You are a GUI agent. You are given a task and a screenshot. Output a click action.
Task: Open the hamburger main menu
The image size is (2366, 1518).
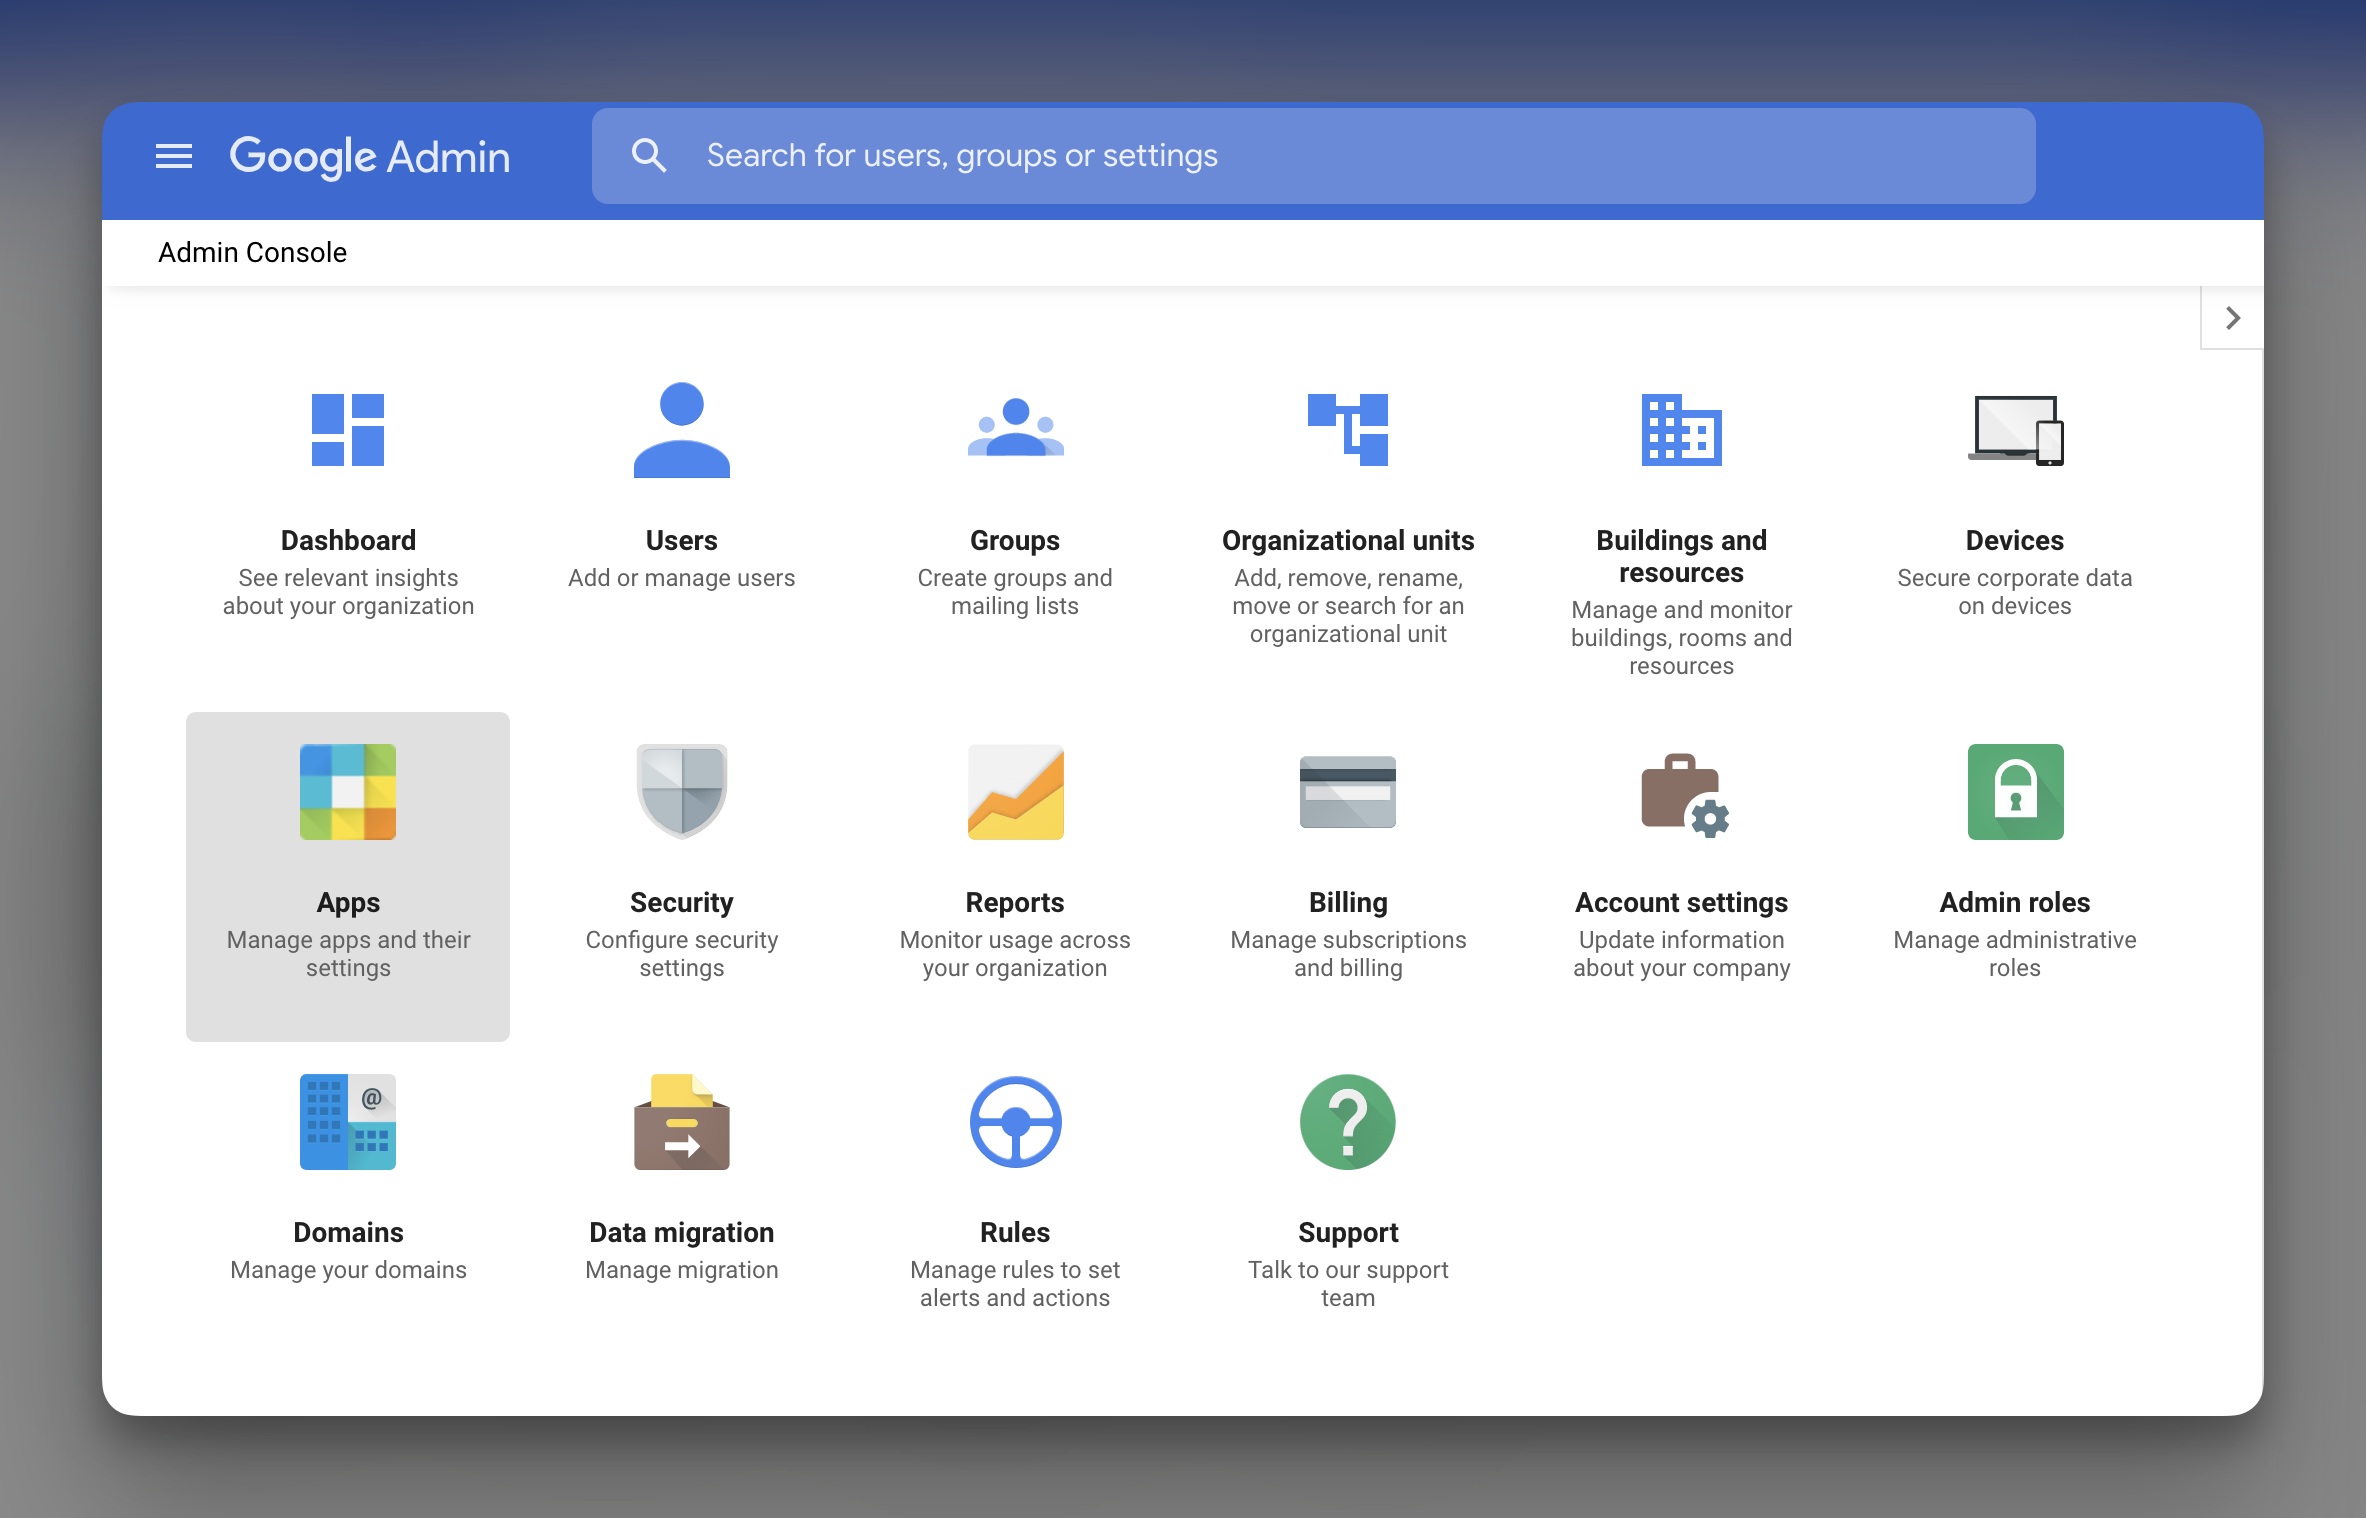pyautogui.click(x=174, y=156)
